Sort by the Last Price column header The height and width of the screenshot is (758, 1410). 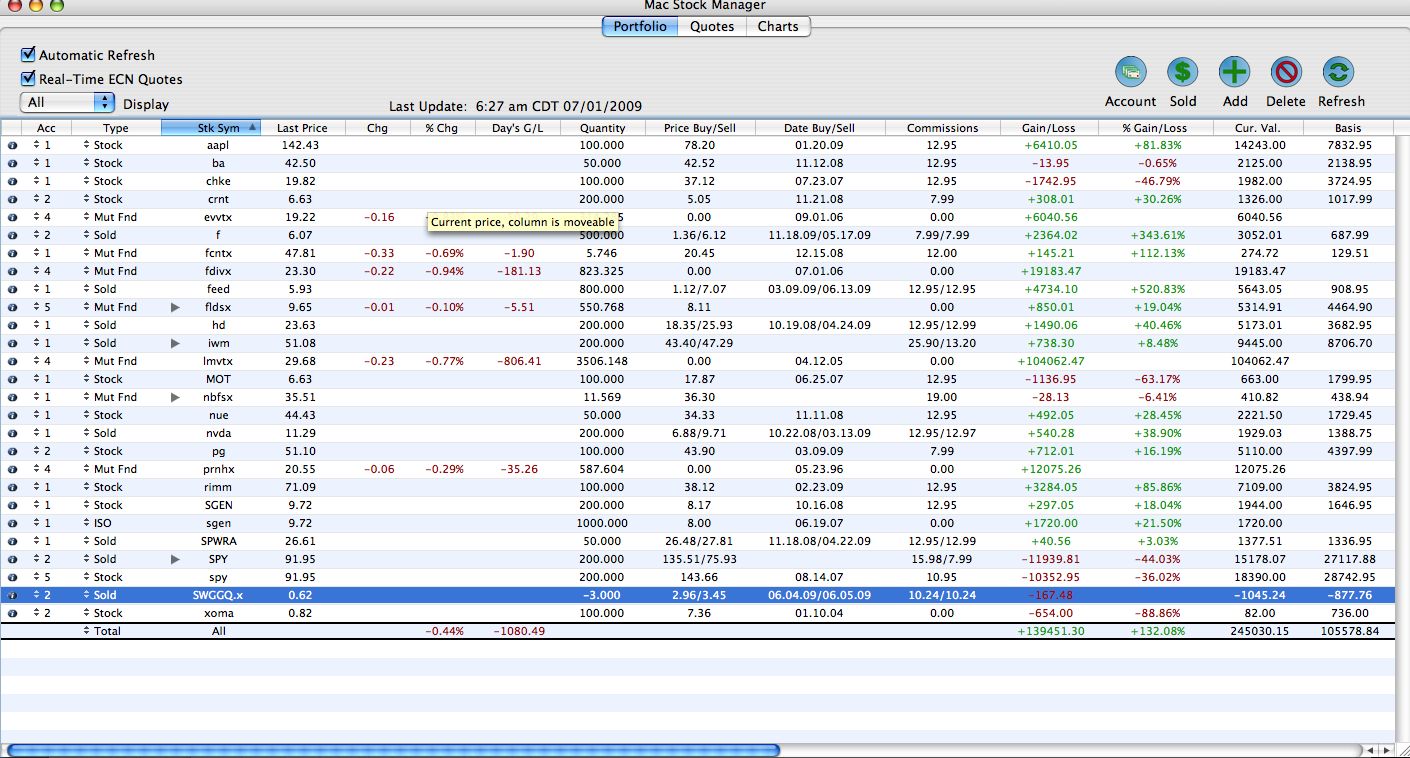tap(304, 128)
